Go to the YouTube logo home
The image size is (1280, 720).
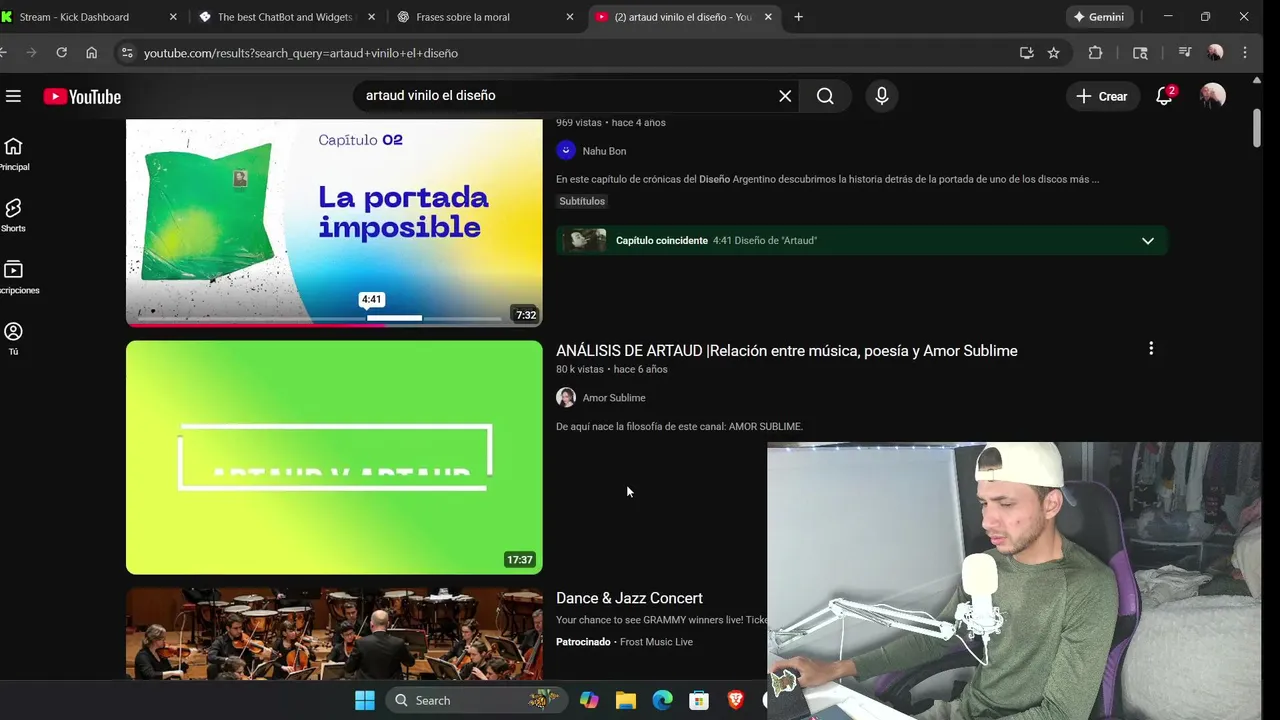tap(82, 96)
